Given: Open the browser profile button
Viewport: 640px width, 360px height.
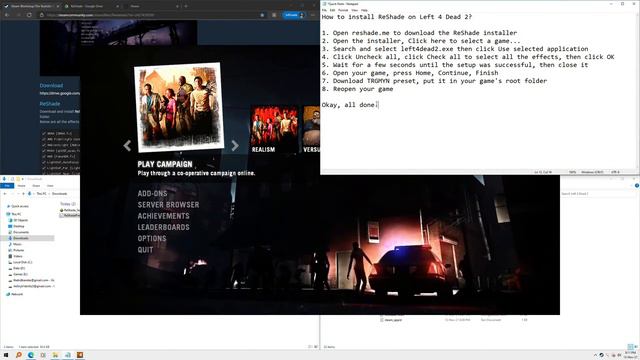Looking at the screenshot, I should (x=293, y=15).
